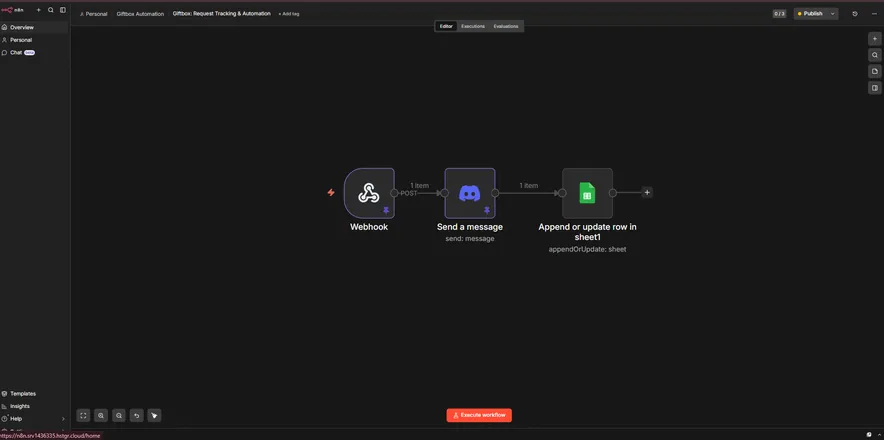The width and height of the screenshot is (884, 440).
Task: Click Personal breadcrumb in header
Action: 94,14
